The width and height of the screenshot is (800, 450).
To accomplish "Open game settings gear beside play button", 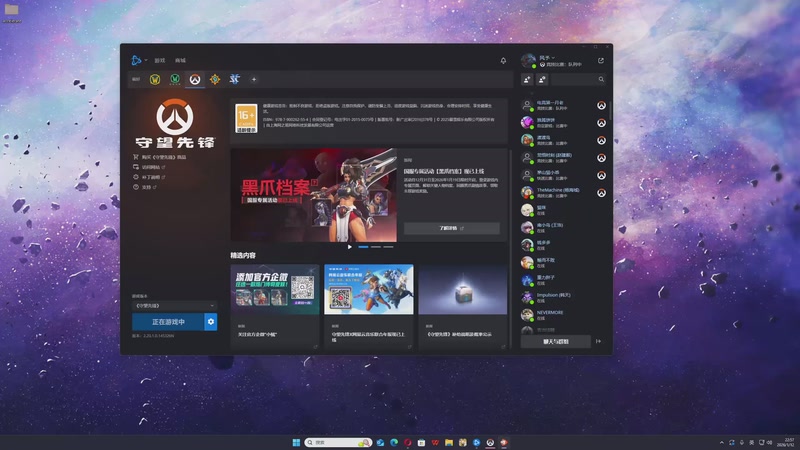I will 211,322.
